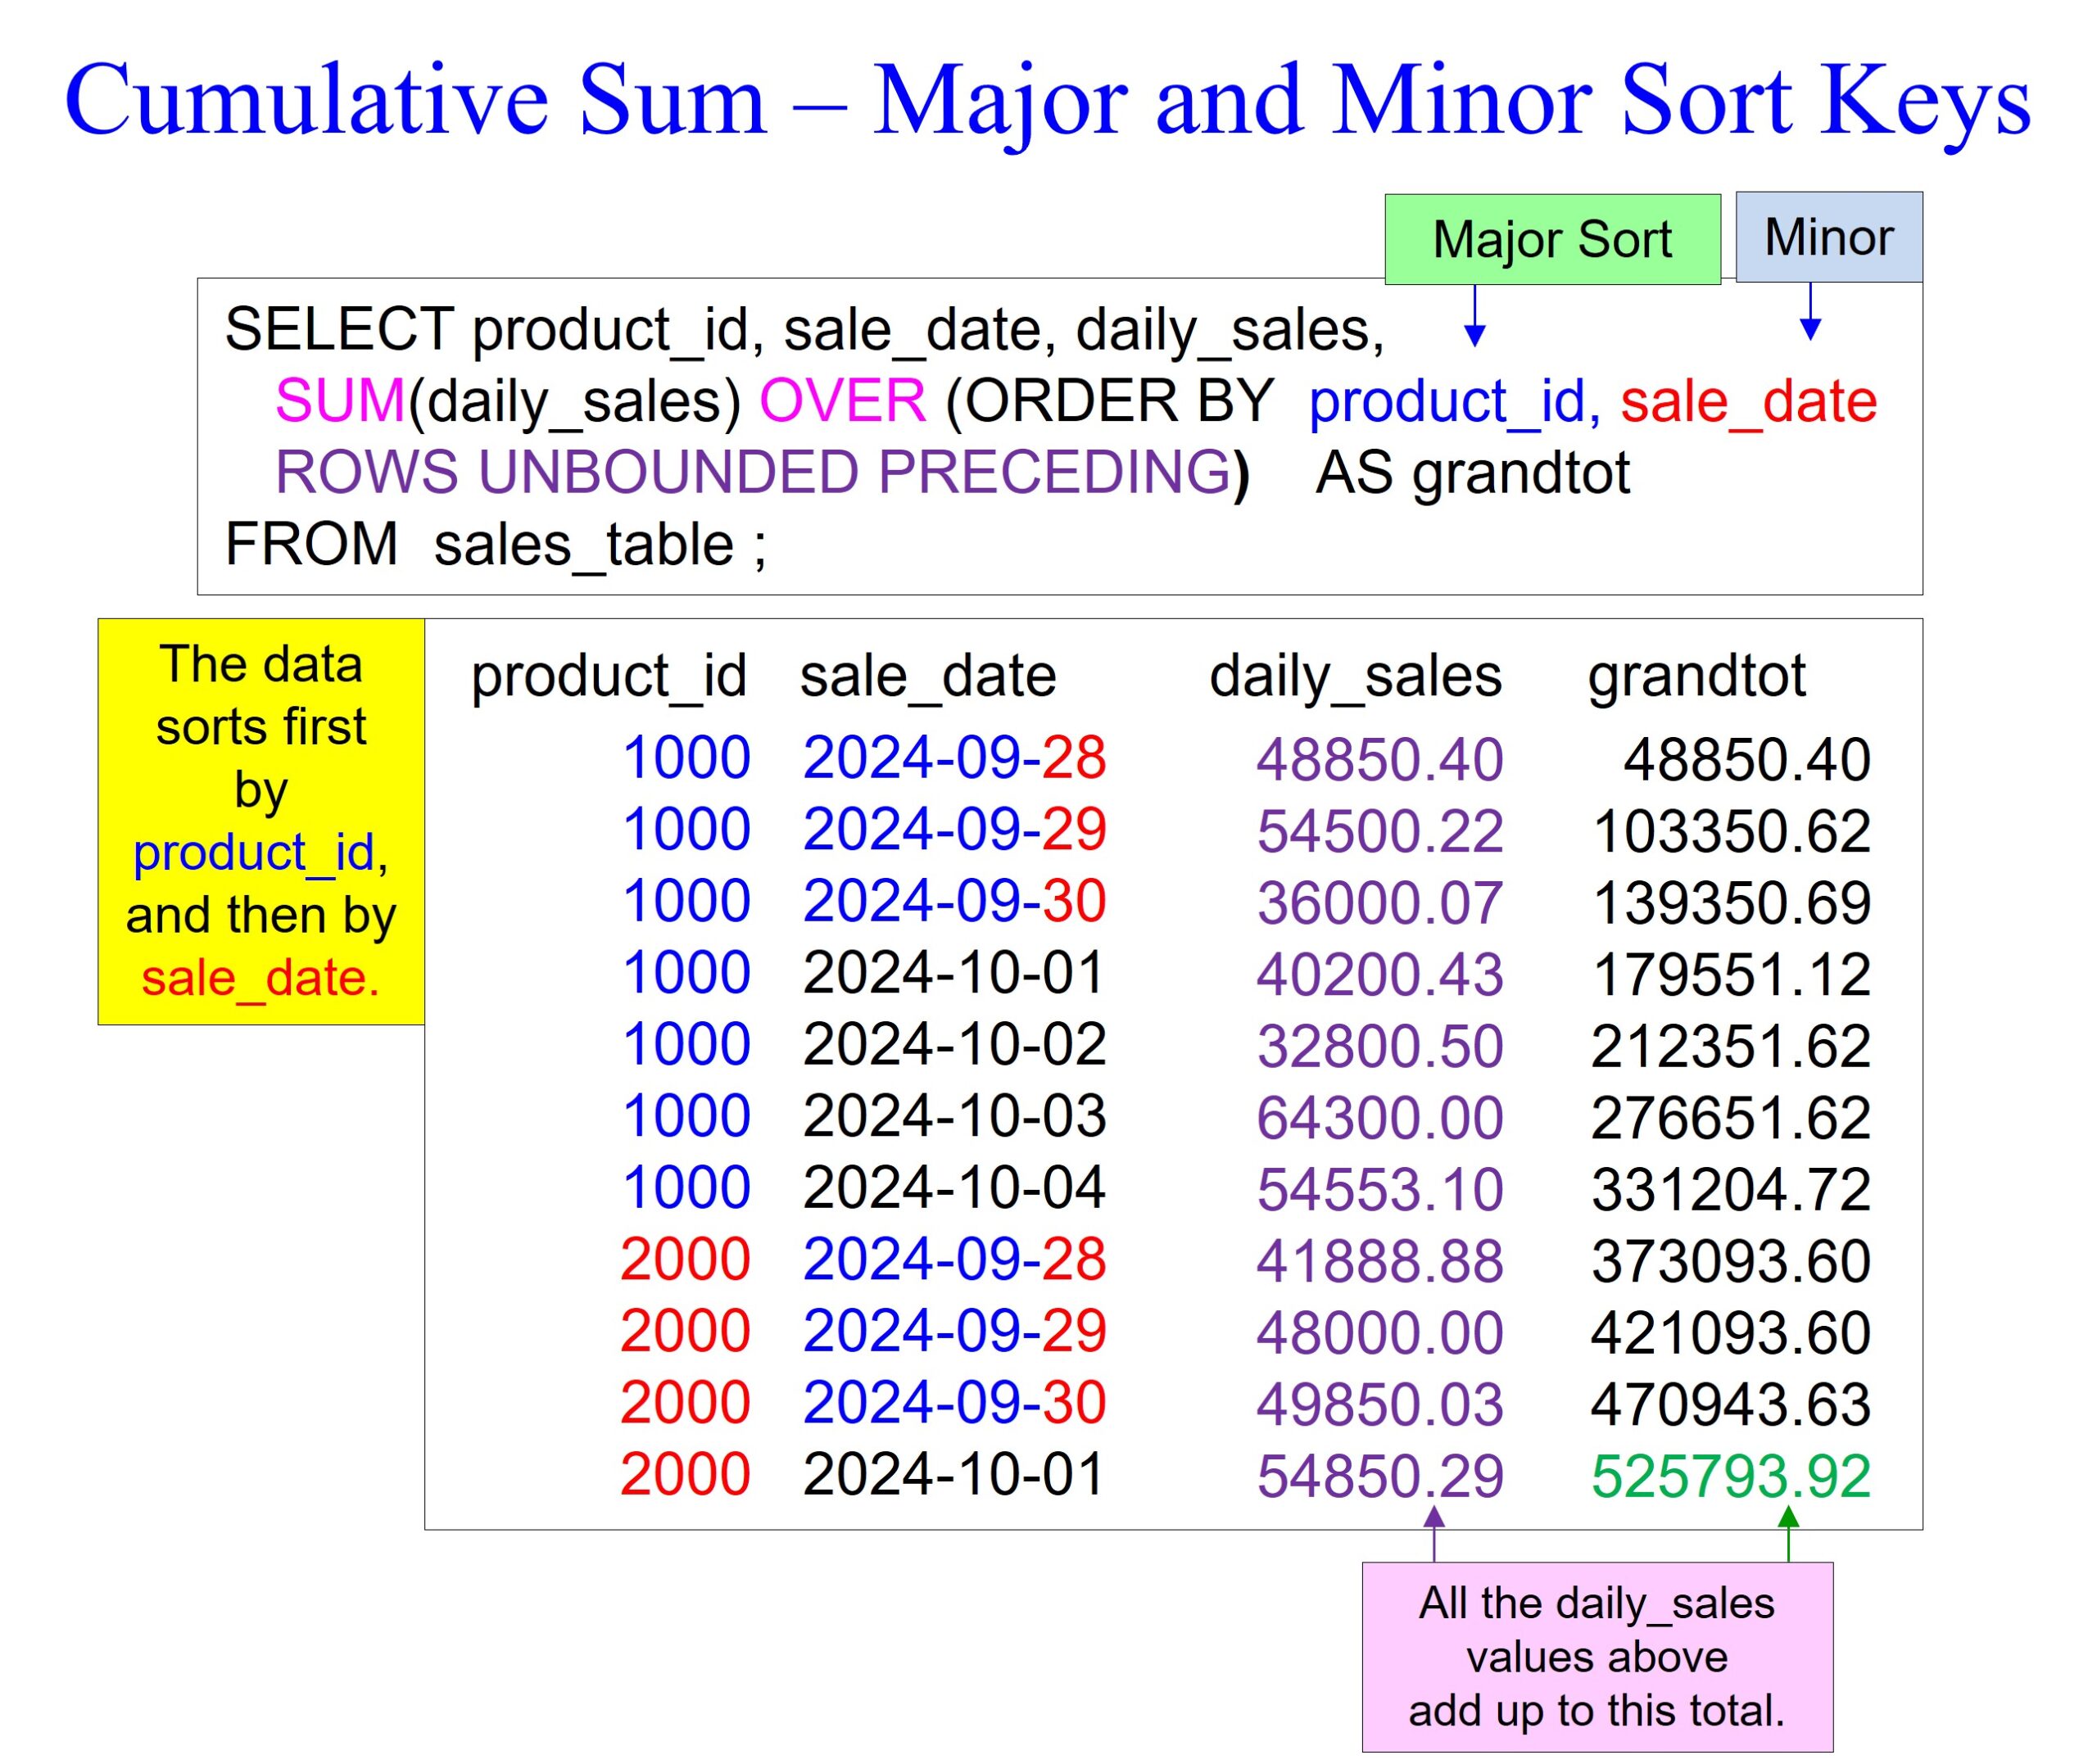Click the green 525793.92 total value

tap(1730, 1476)
